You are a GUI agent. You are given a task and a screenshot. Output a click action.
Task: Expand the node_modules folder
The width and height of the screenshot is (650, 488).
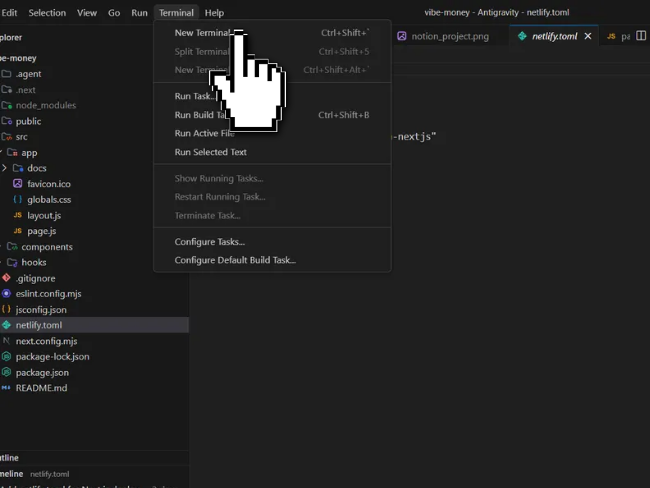[x=94, y=105]
